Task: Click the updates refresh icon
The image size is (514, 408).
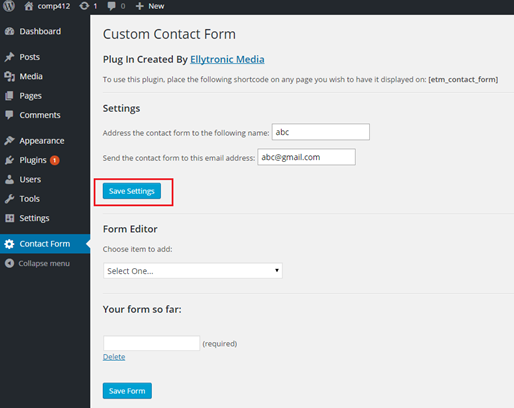Action: 84,6
